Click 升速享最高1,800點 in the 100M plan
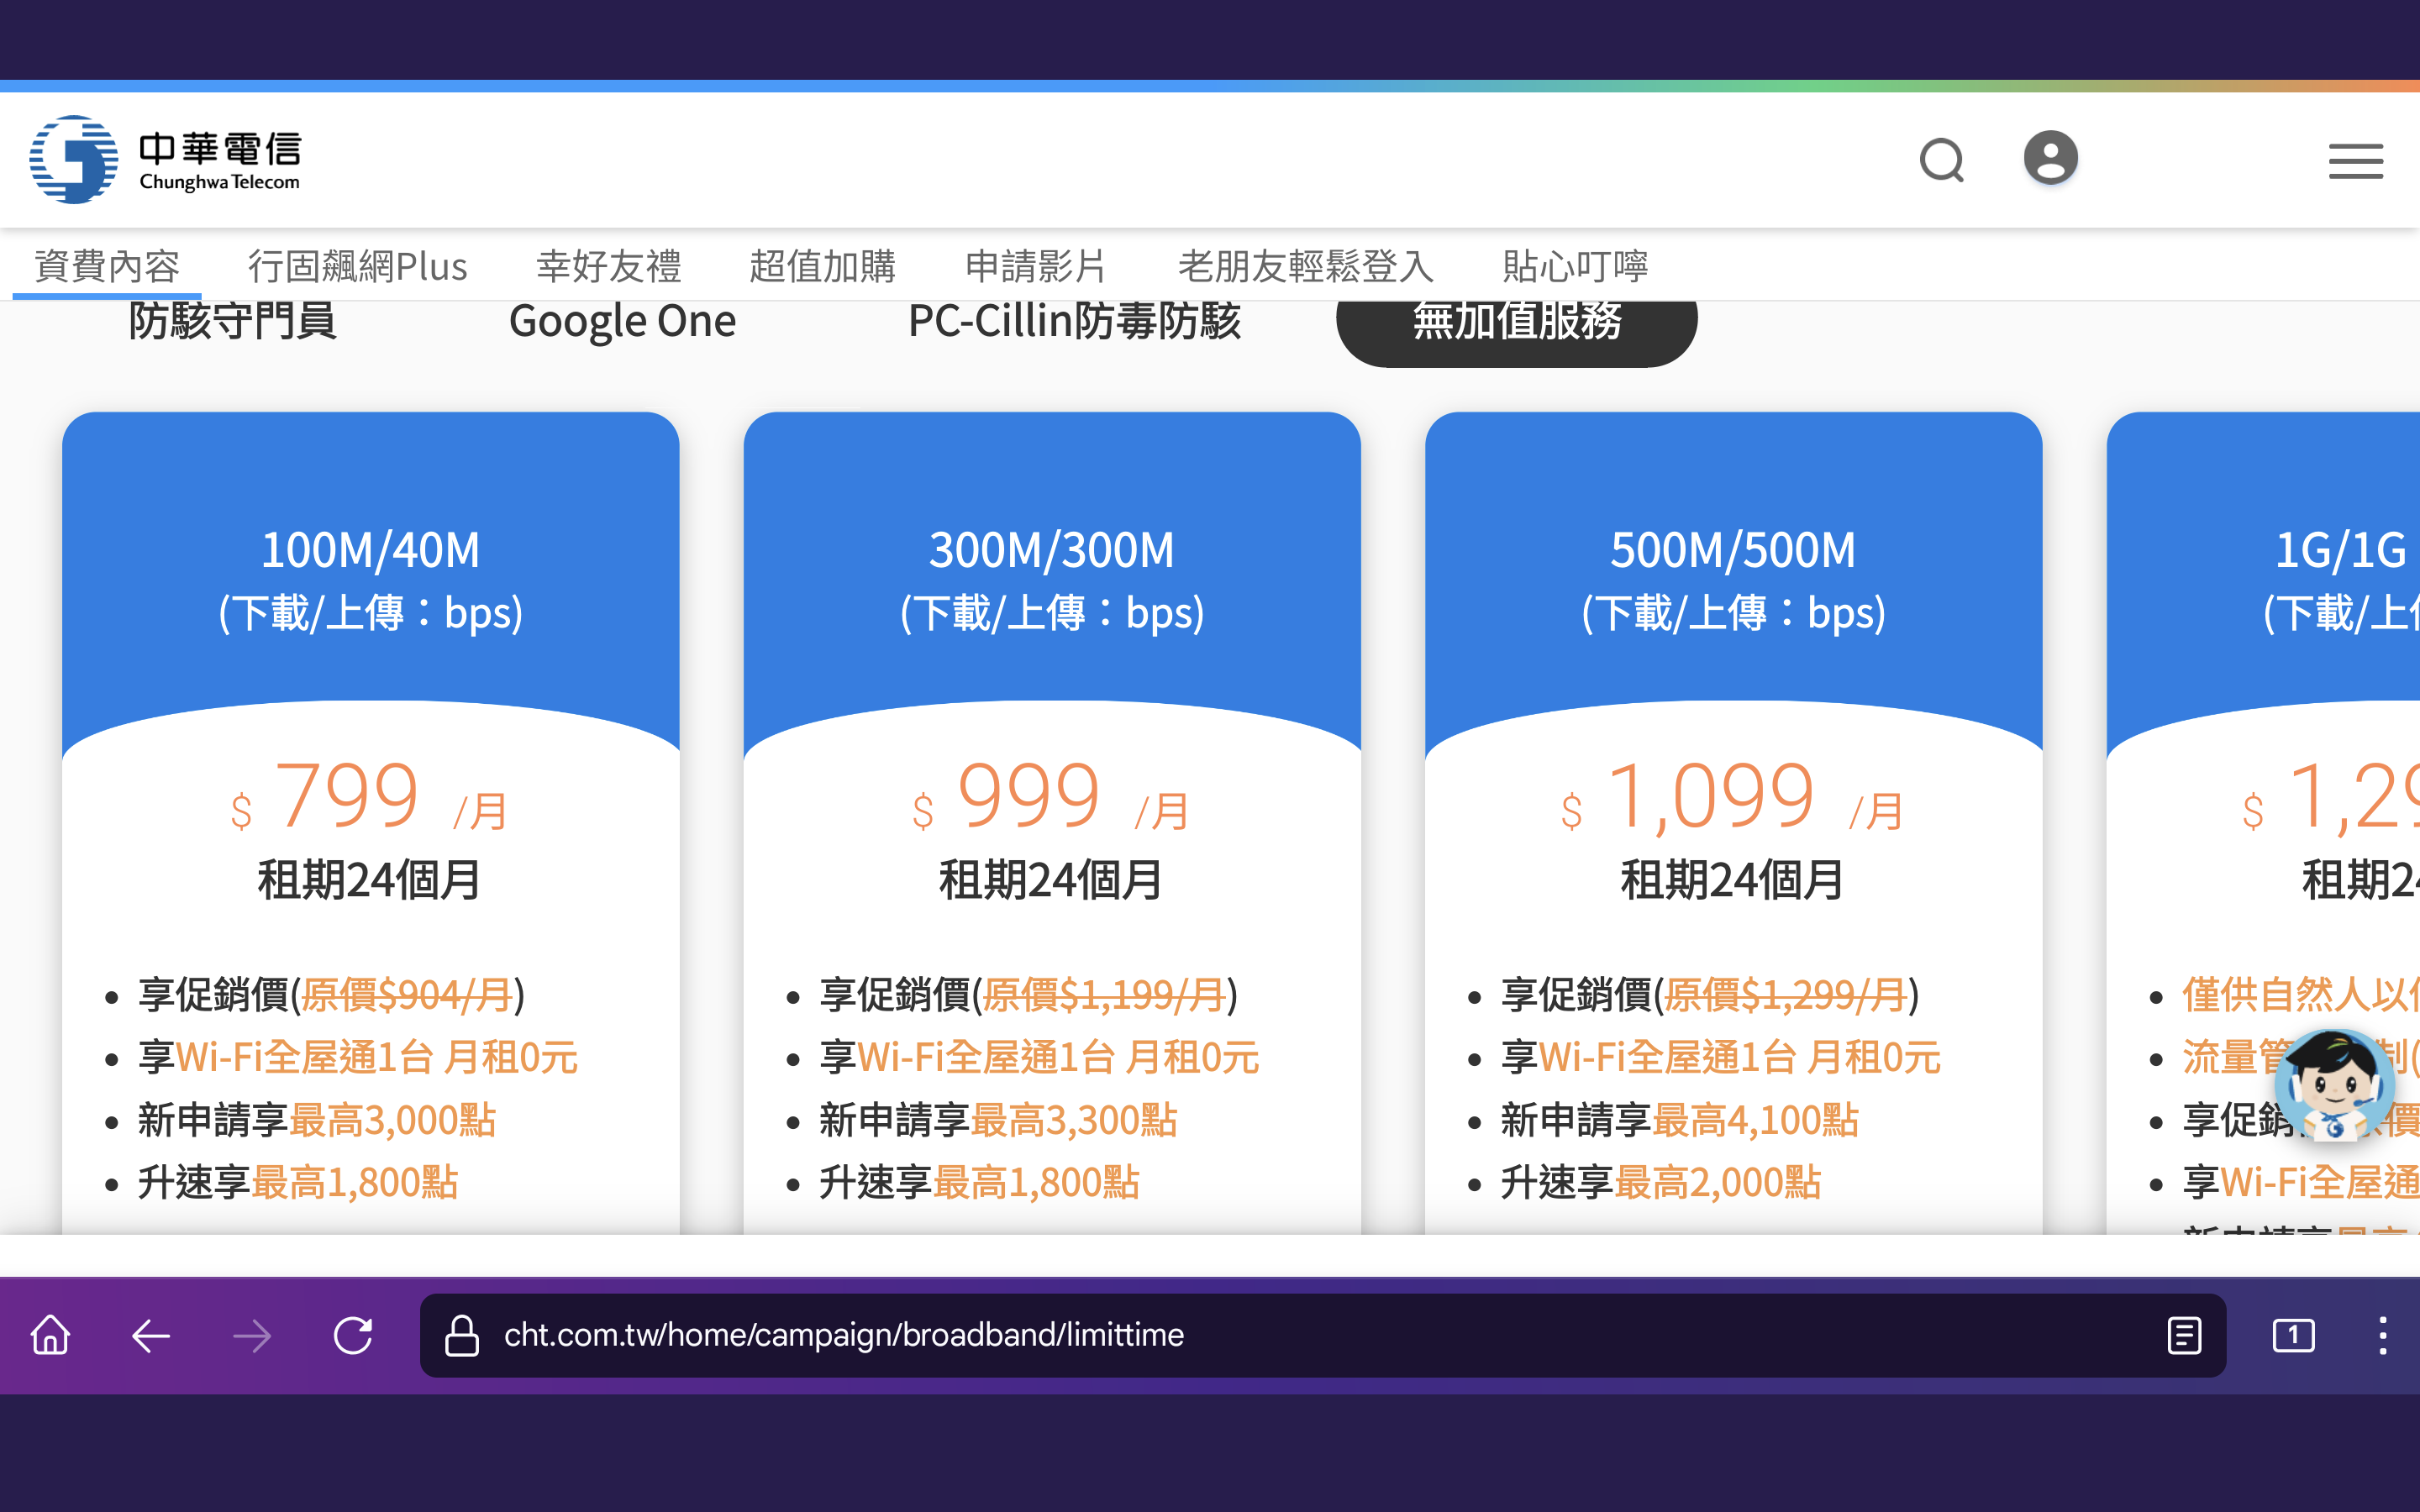The width and height of the screenshot is (2420, 1512). pos(298,1183)
